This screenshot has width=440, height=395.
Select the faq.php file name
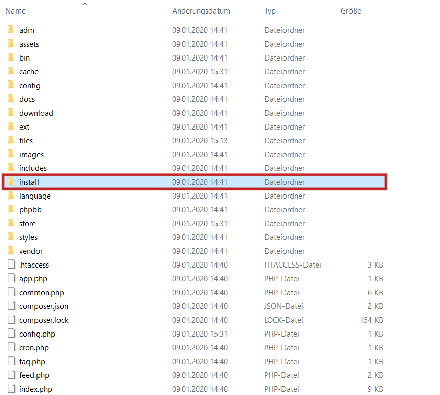(32, 361)
